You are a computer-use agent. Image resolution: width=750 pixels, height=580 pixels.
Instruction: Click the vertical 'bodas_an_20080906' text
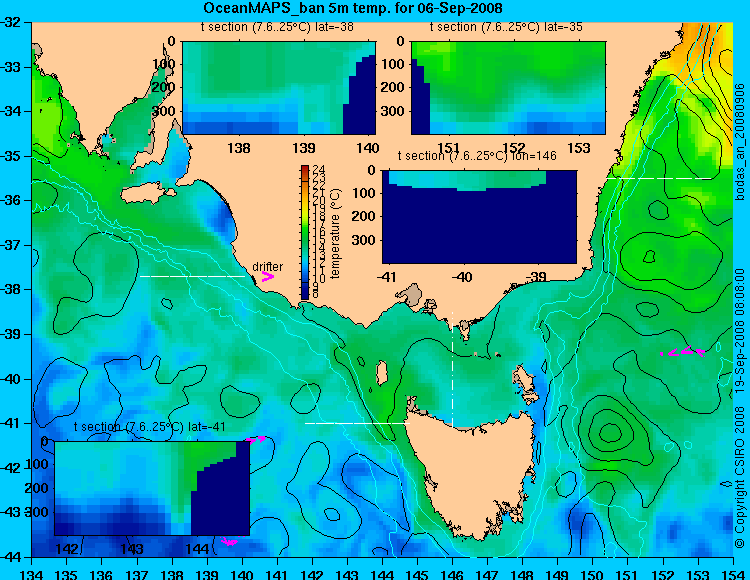(x=740, y=142)
